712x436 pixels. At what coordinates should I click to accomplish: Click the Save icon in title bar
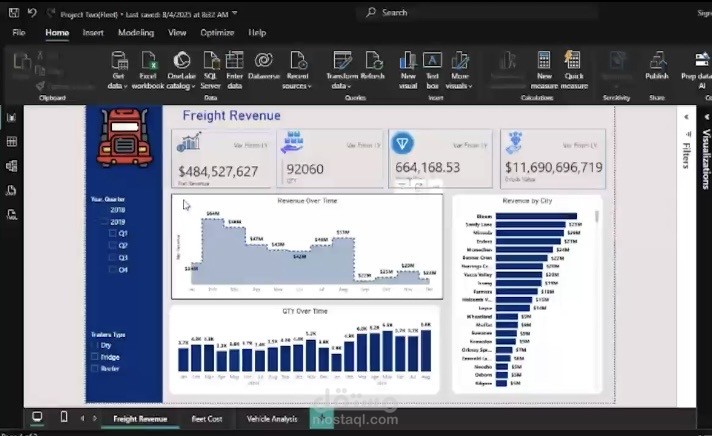tap(14, 13)
